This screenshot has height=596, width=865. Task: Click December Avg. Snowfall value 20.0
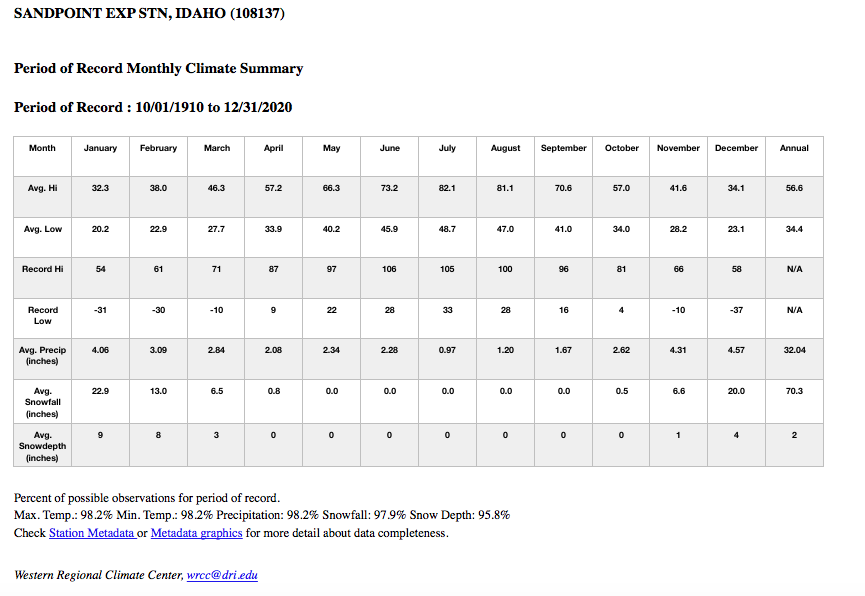pyautogui.click(x=736, y=391)
